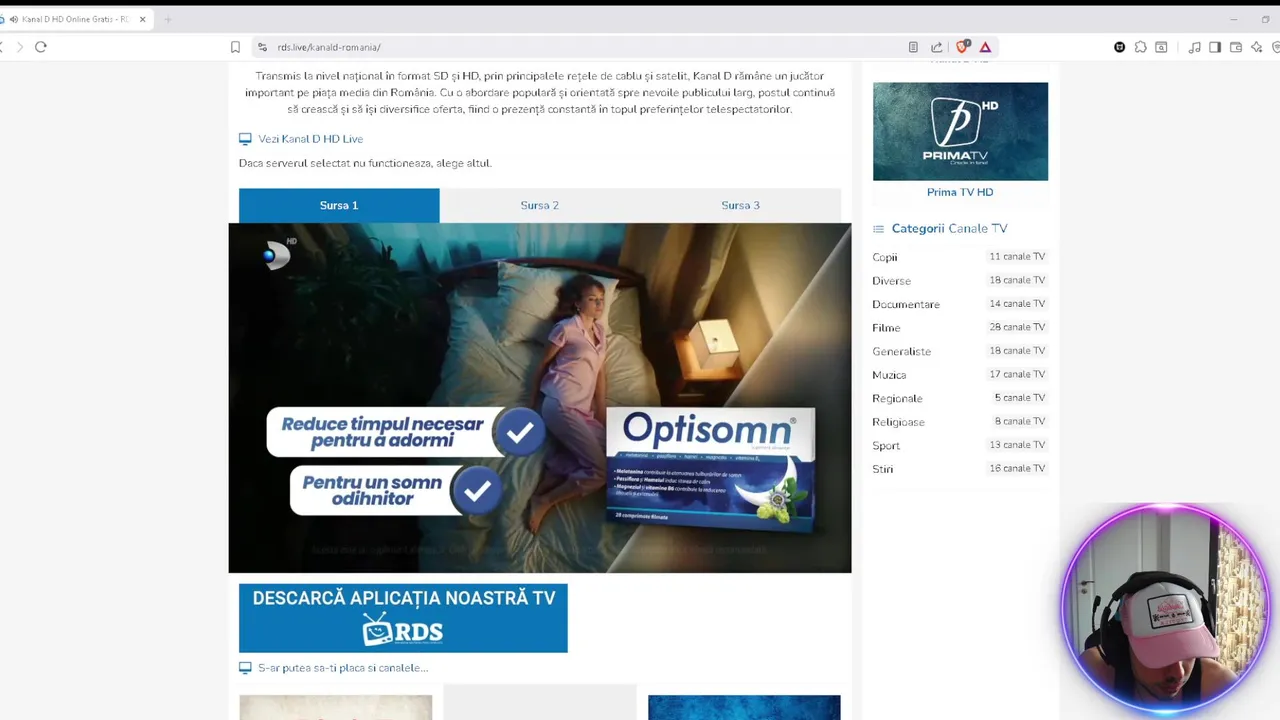Image resolution: width=1280 pixels, height=720 pixels.
Task: Click the Prima TV HD channel thumbnail
Action: tap(960, 131)
